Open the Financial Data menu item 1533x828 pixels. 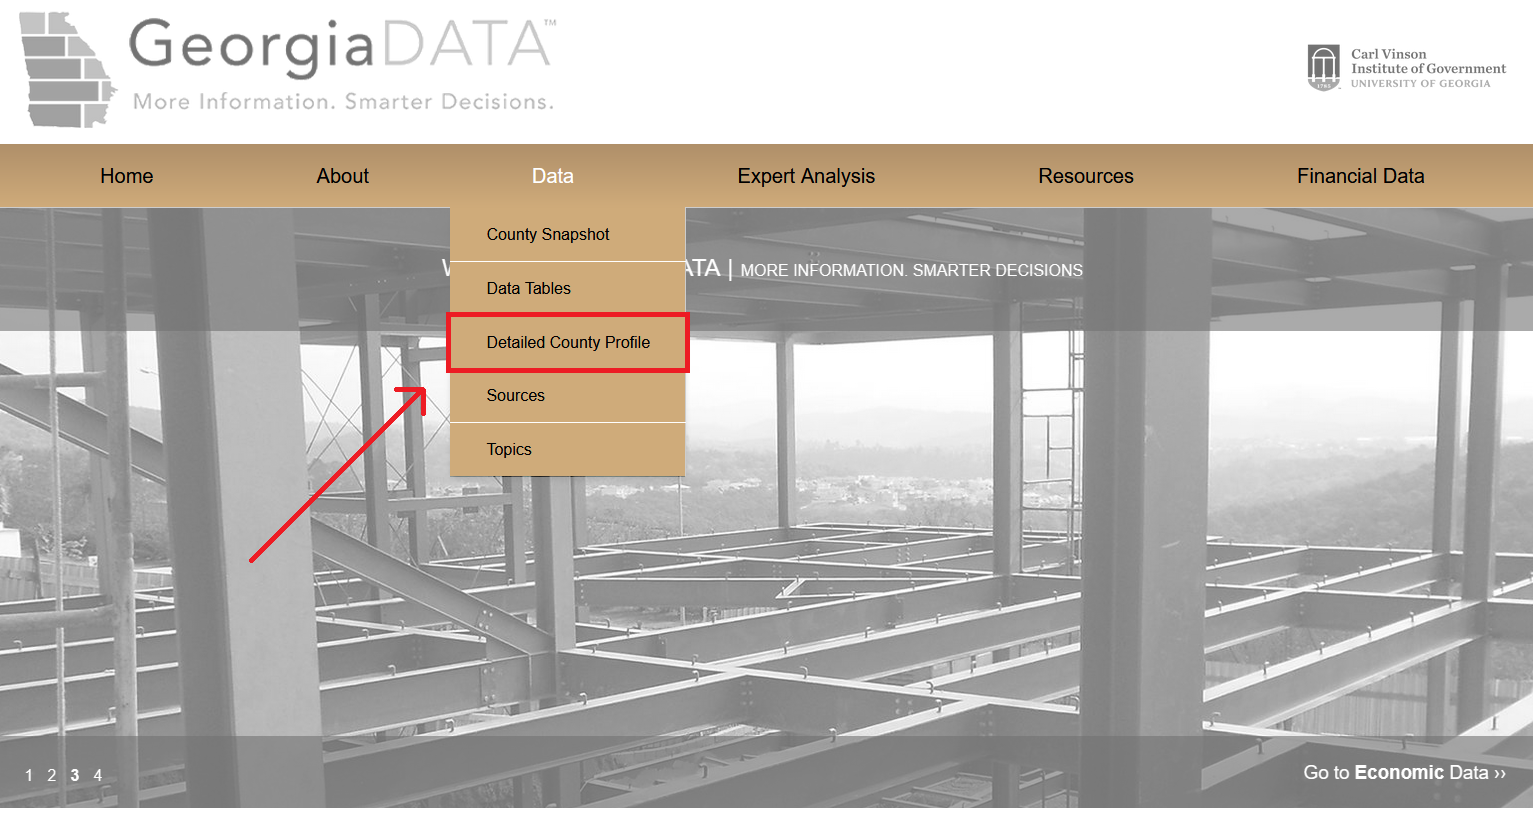(x=1360, y=176)
